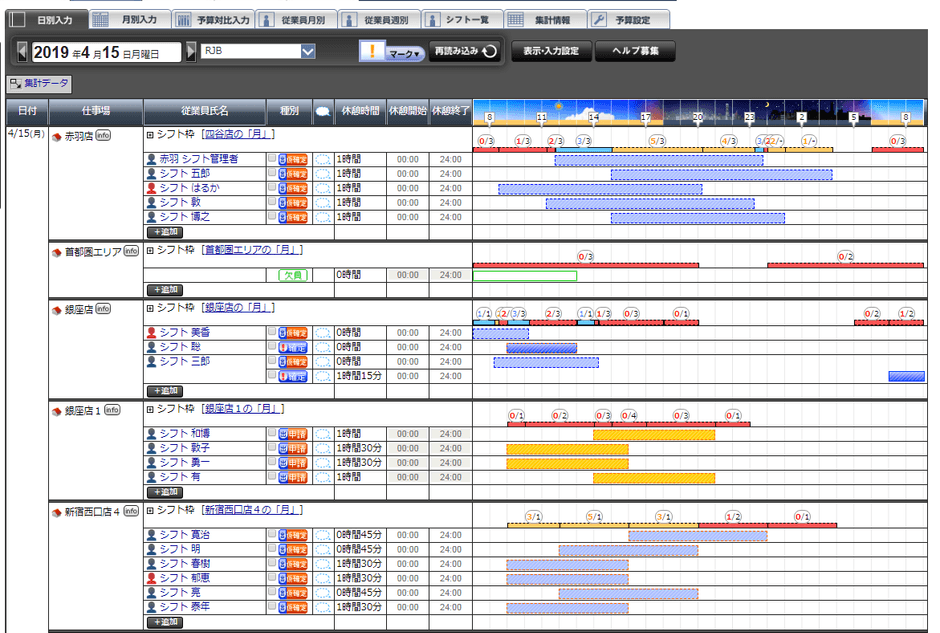Screen dimensions: 940x633
Task: Click the 申請 status icon for シフト 和博
Action: 292,434
